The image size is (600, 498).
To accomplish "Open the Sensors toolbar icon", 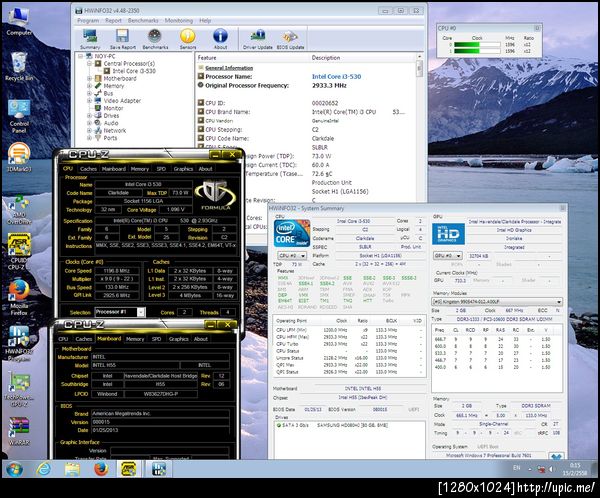I will pyautogui.click(x=188, y=39).
